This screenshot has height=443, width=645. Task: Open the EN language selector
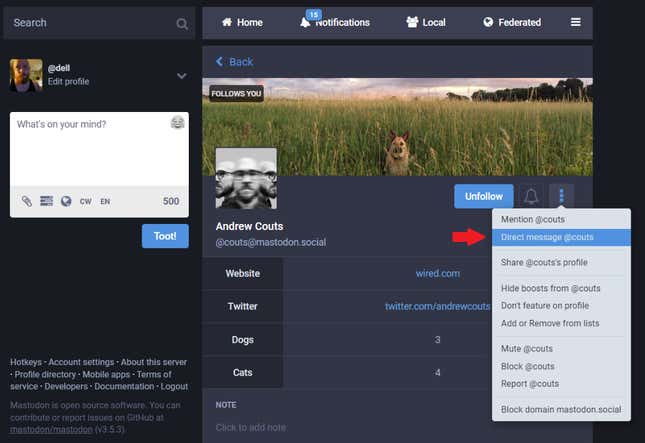pyautogui.click(x=105, y=202)
